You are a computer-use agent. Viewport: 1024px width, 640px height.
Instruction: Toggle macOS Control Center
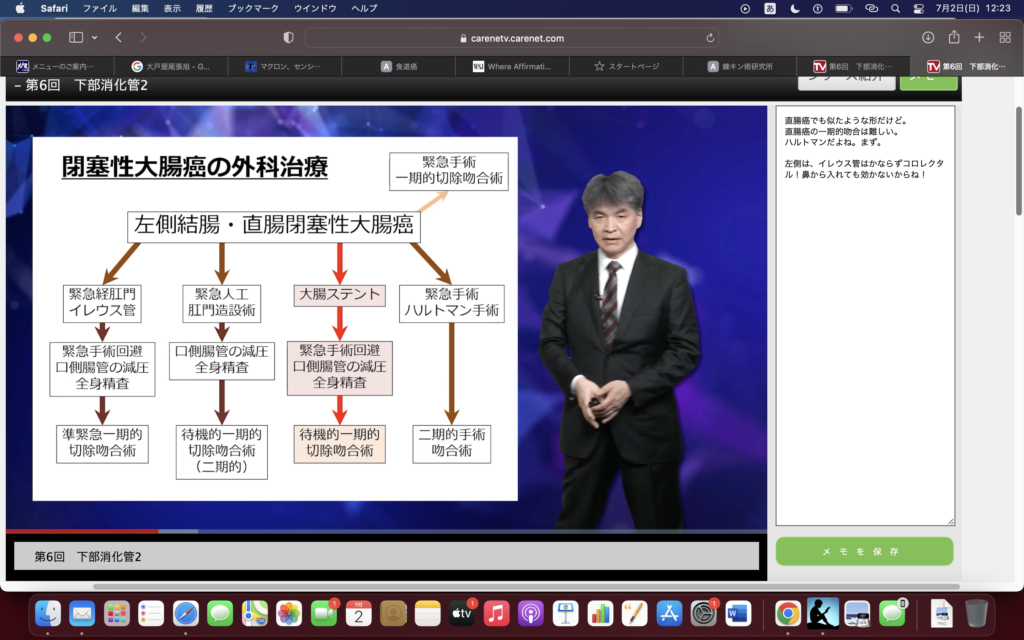tap(918, 8)
